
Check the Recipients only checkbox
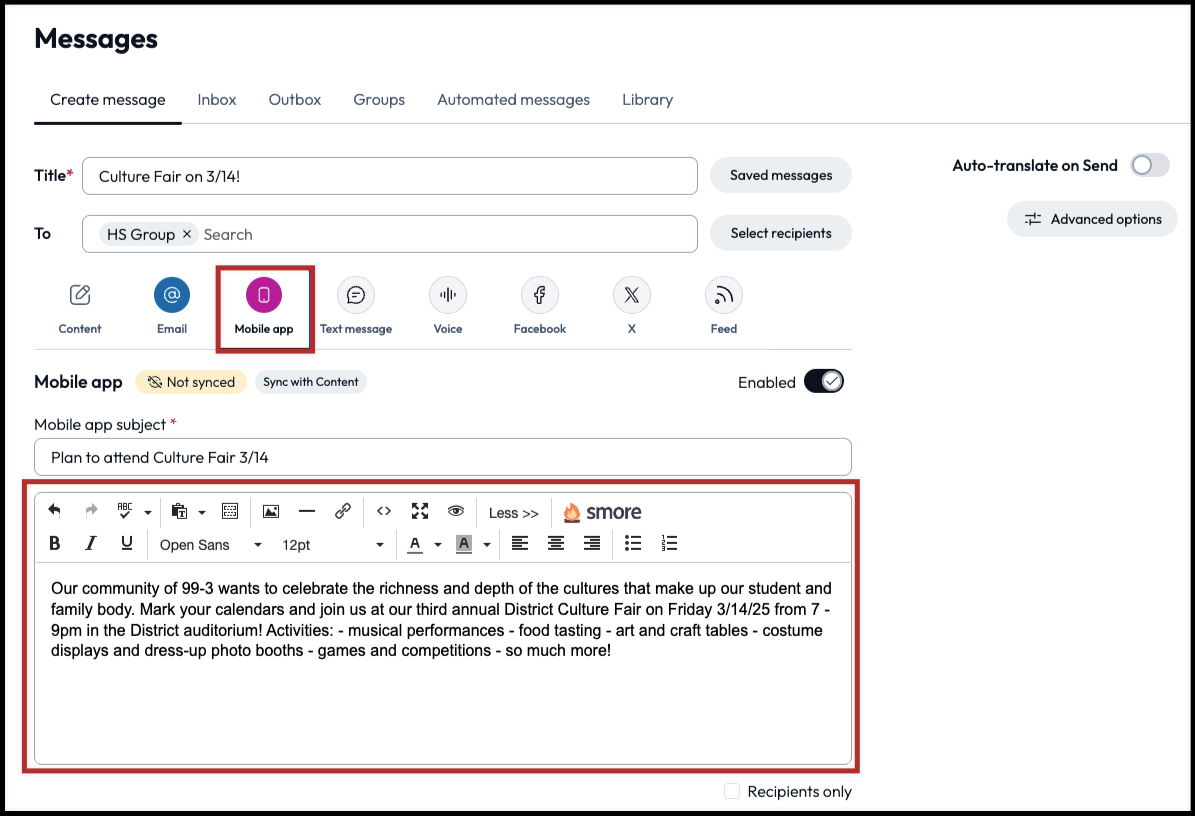pos(731,791)
